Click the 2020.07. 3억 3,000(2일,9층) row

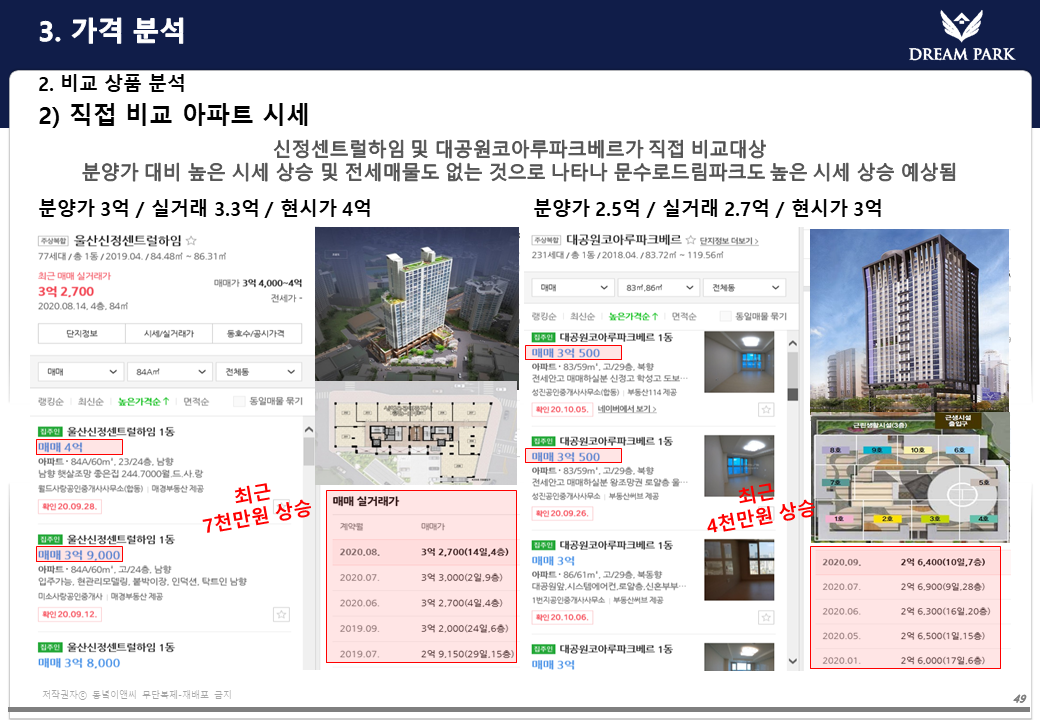[421, 577]
